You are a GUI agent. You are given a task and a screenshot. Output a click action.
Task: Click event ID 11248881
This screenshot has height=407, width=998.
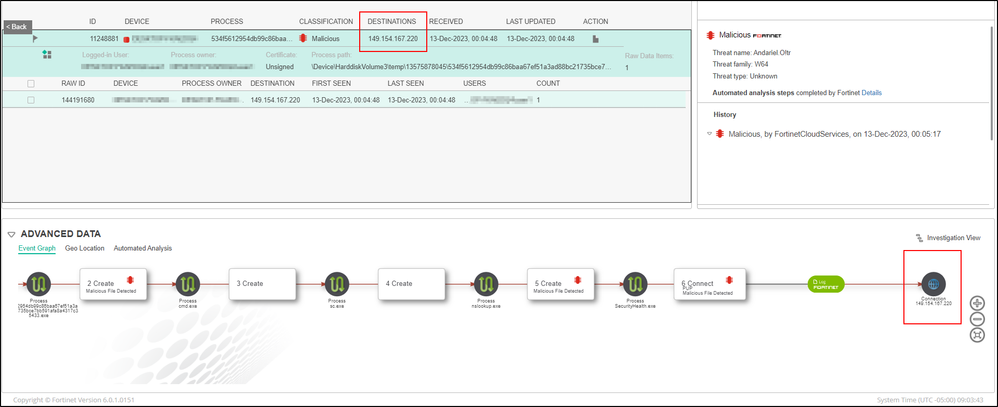[104, 39]
